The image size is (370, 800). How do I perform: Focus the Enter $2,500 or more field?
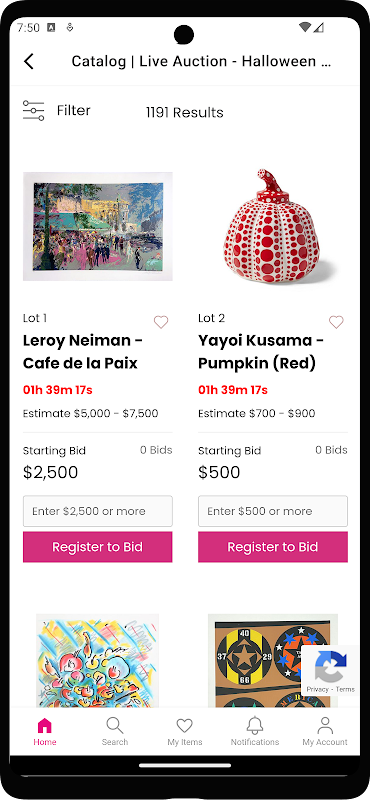tap(97, 511)
